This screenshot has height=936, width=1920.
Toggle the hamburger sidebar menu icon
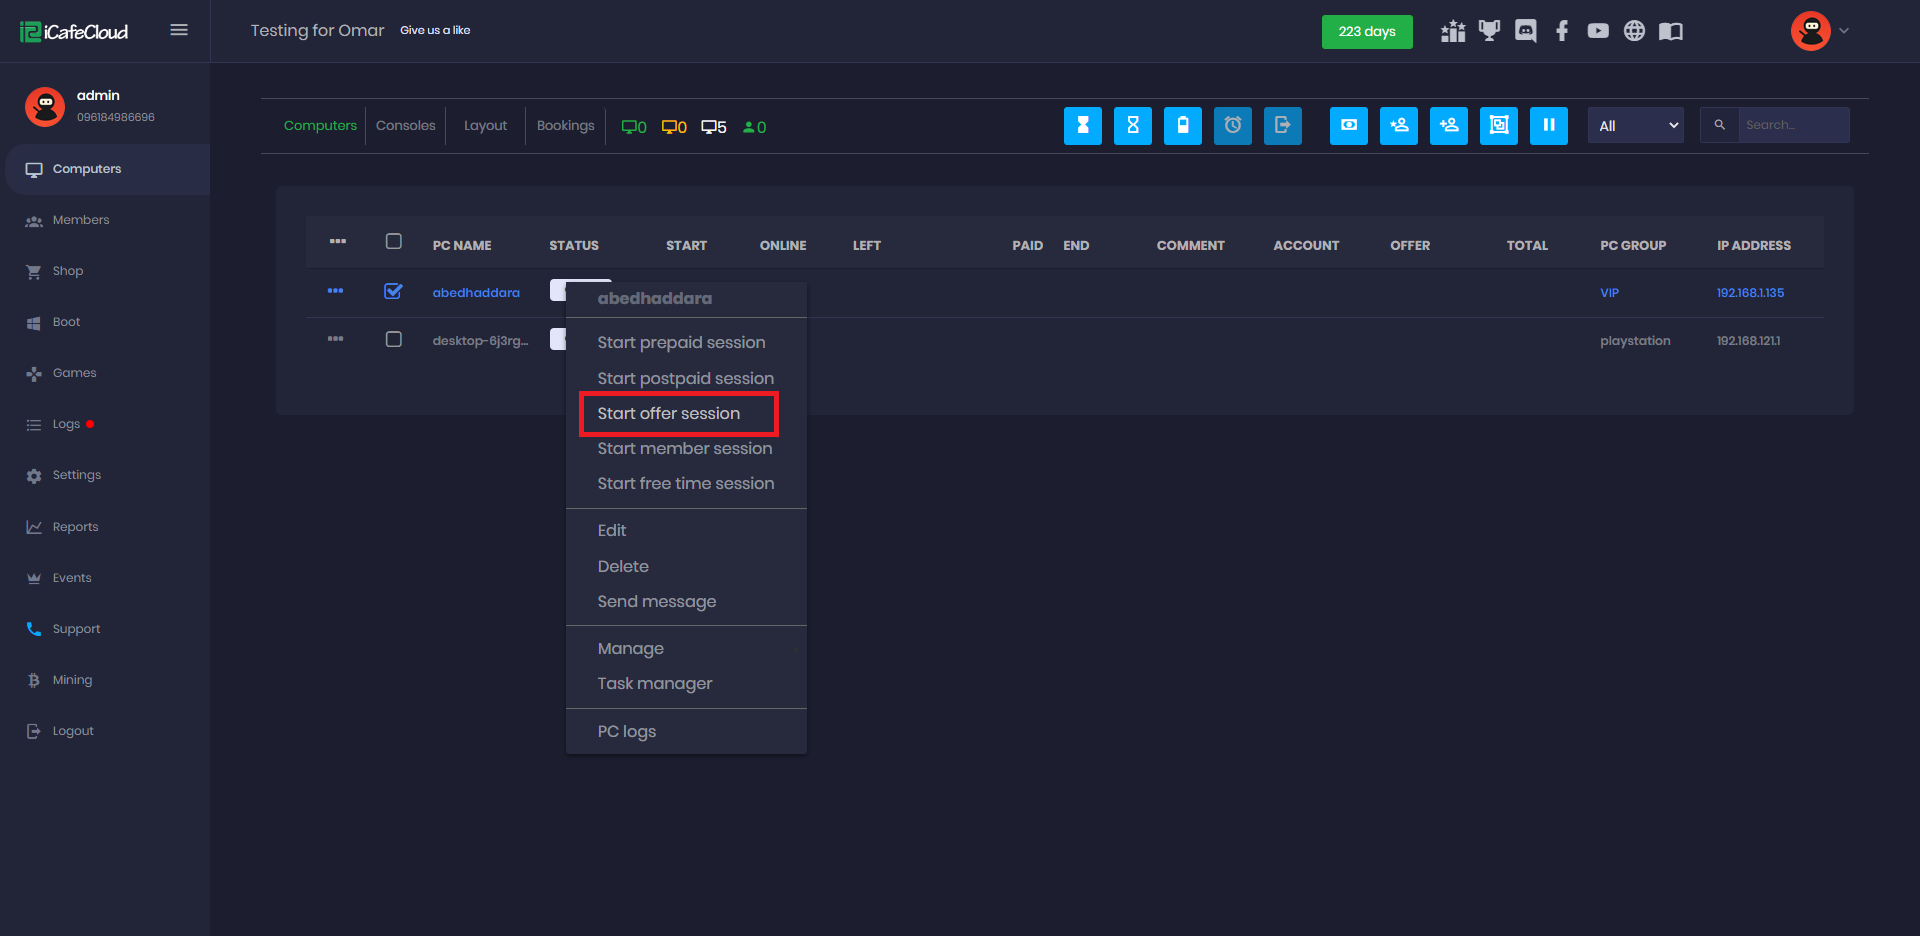coord(179,30)
